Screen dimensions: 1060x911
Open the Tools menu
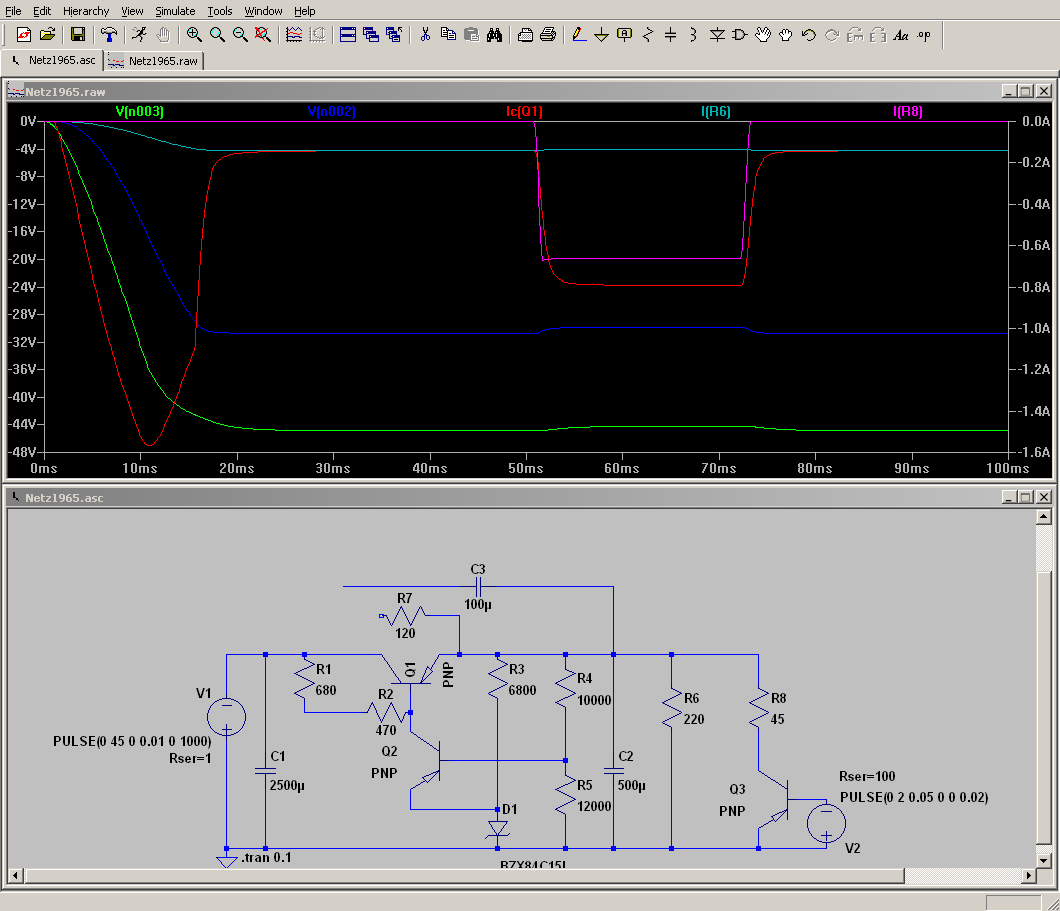[220, 11]
